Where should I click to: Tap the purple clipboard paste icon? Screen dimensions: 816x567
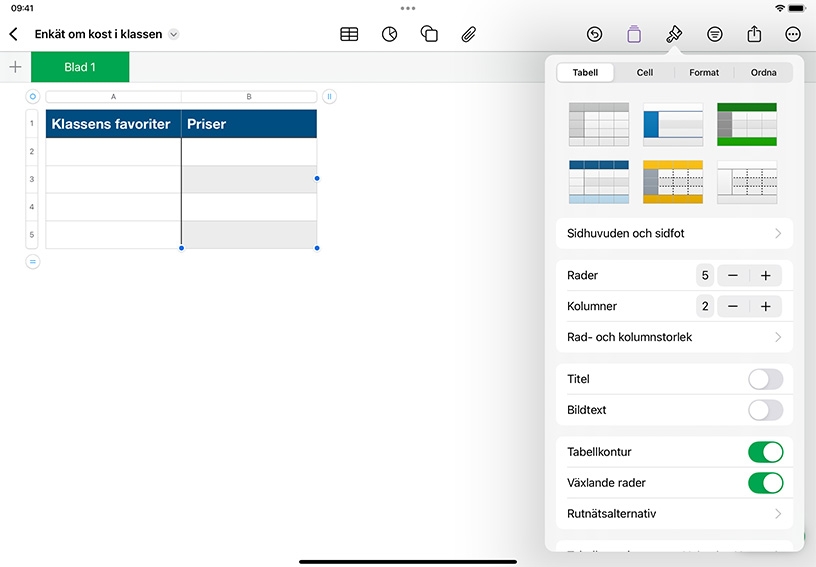[x=634, y=34]
